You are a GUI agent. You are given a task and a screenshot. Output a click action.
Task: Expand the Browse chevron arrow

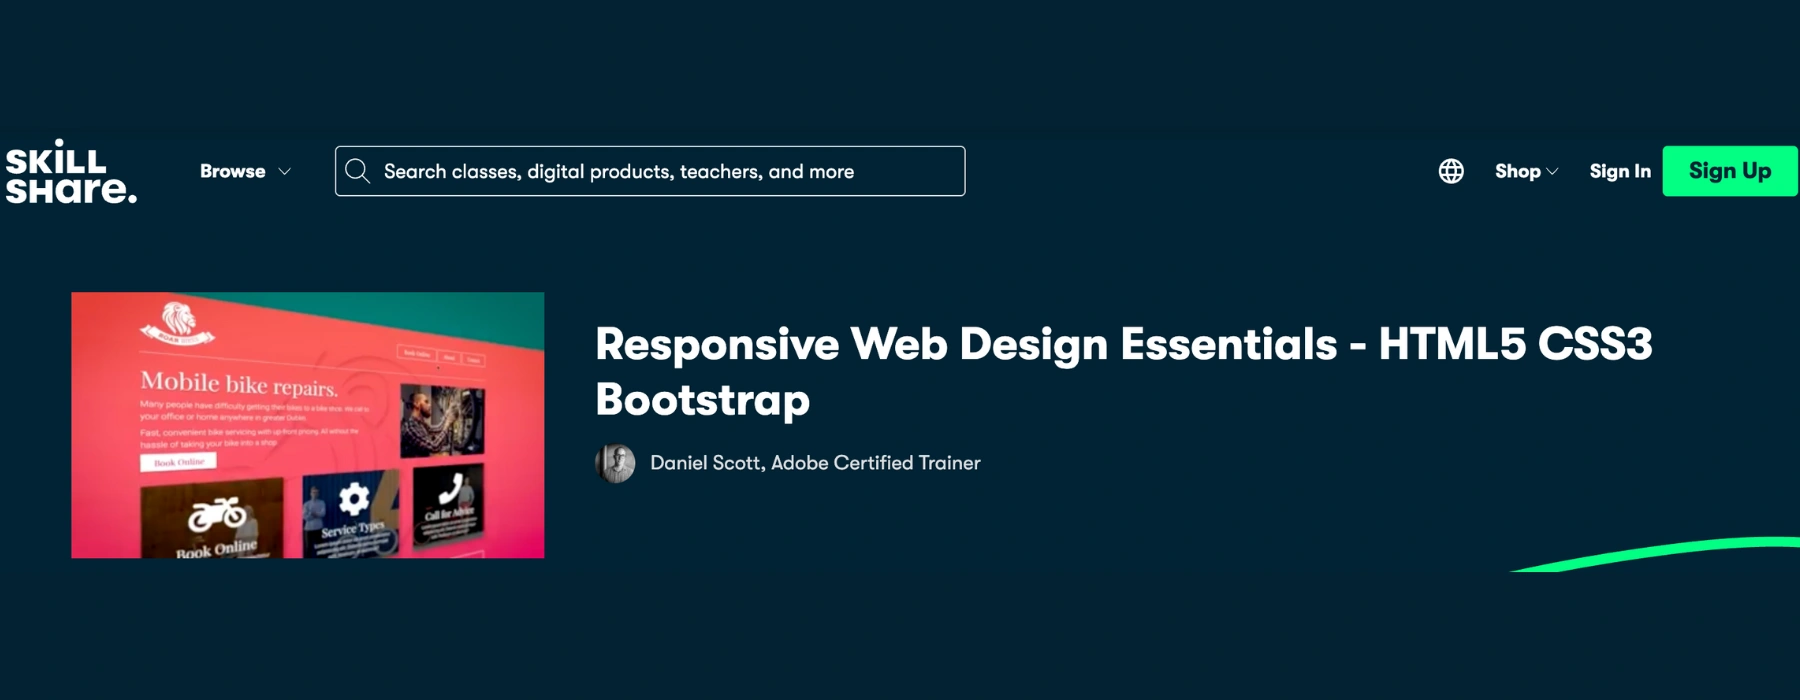pos(285,172)
